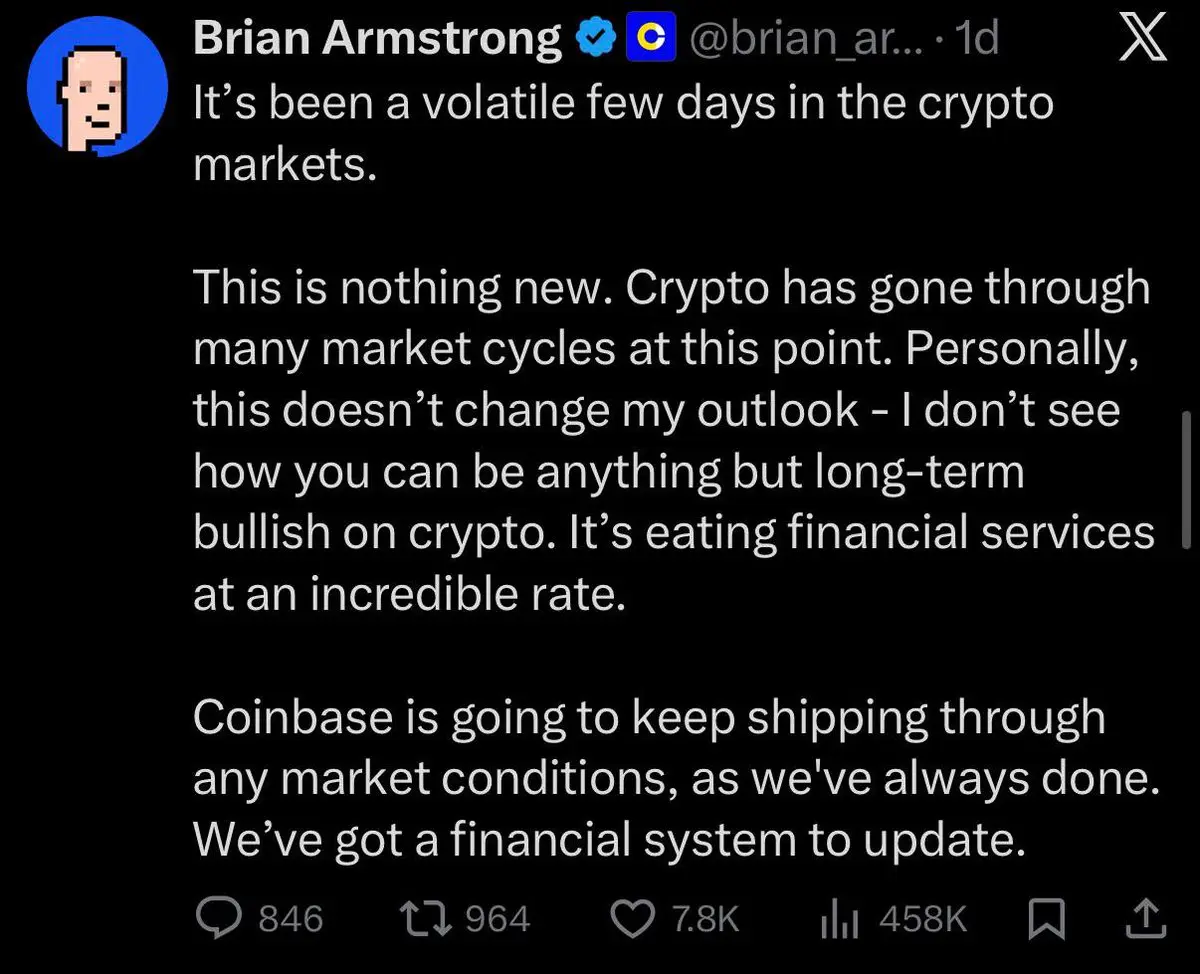Click the share upload arrow icon
The height and width of the screenshot is (974, 1200).
tap(1144, 918)
